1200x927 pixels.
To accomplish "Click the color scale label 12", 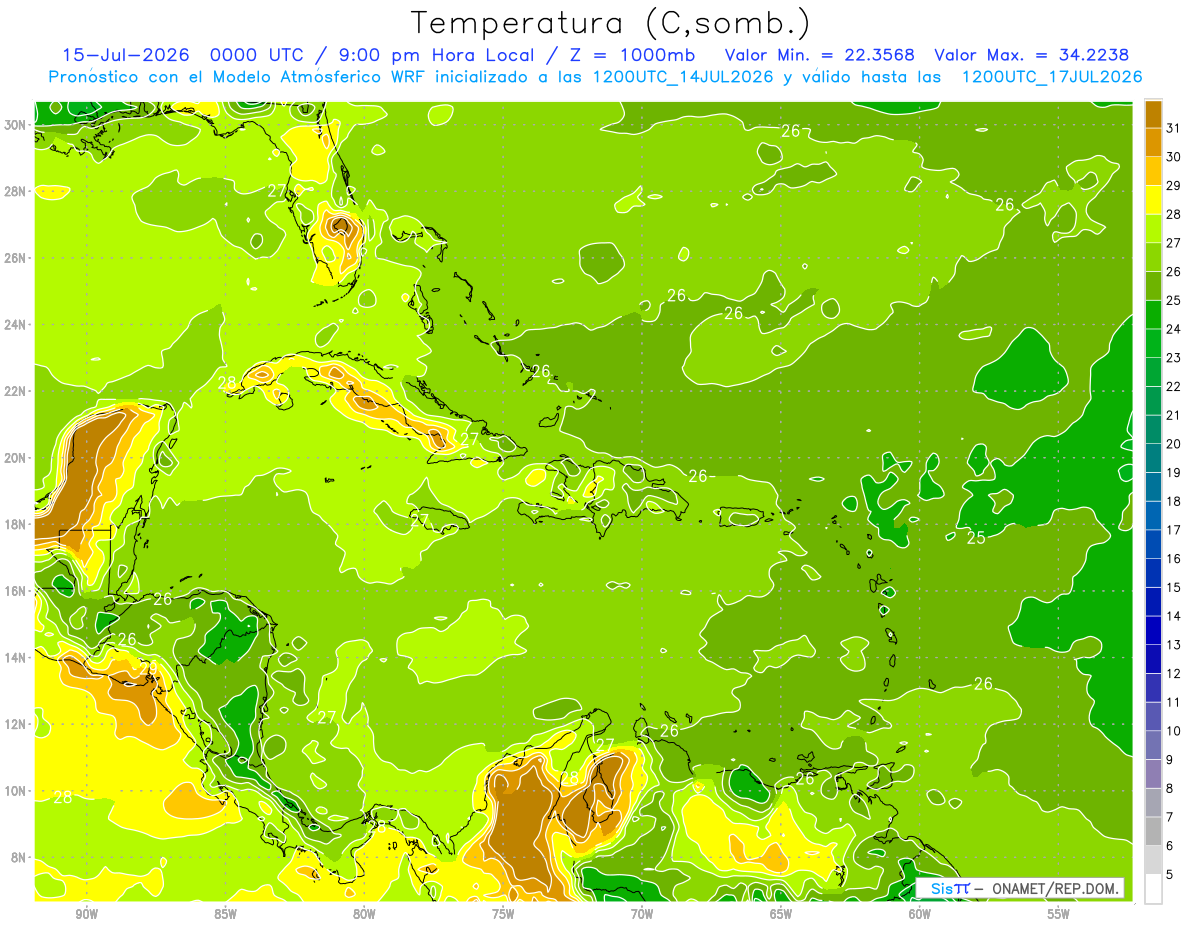I will tap(1174, 673).
